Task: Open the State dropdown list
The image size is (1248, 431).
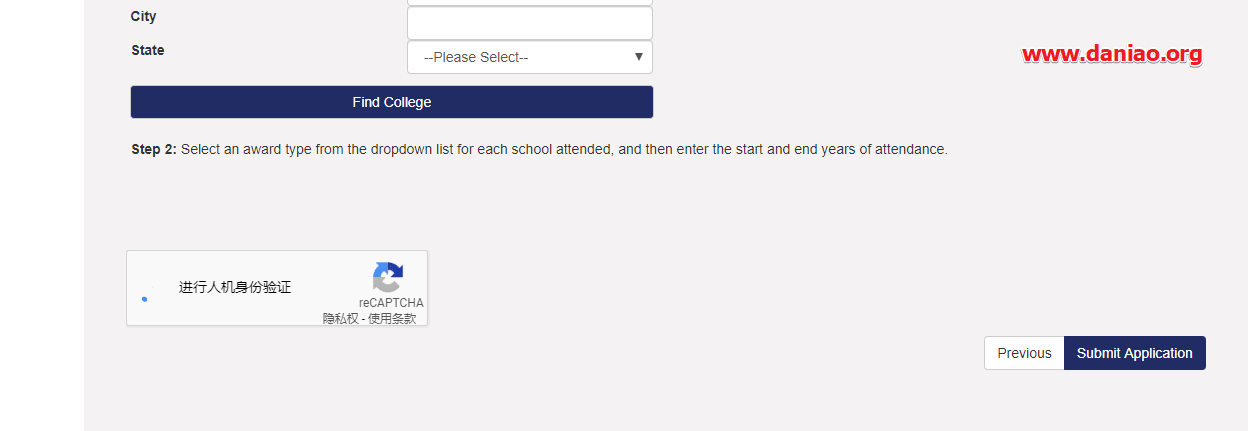Action: coord(530,57)
